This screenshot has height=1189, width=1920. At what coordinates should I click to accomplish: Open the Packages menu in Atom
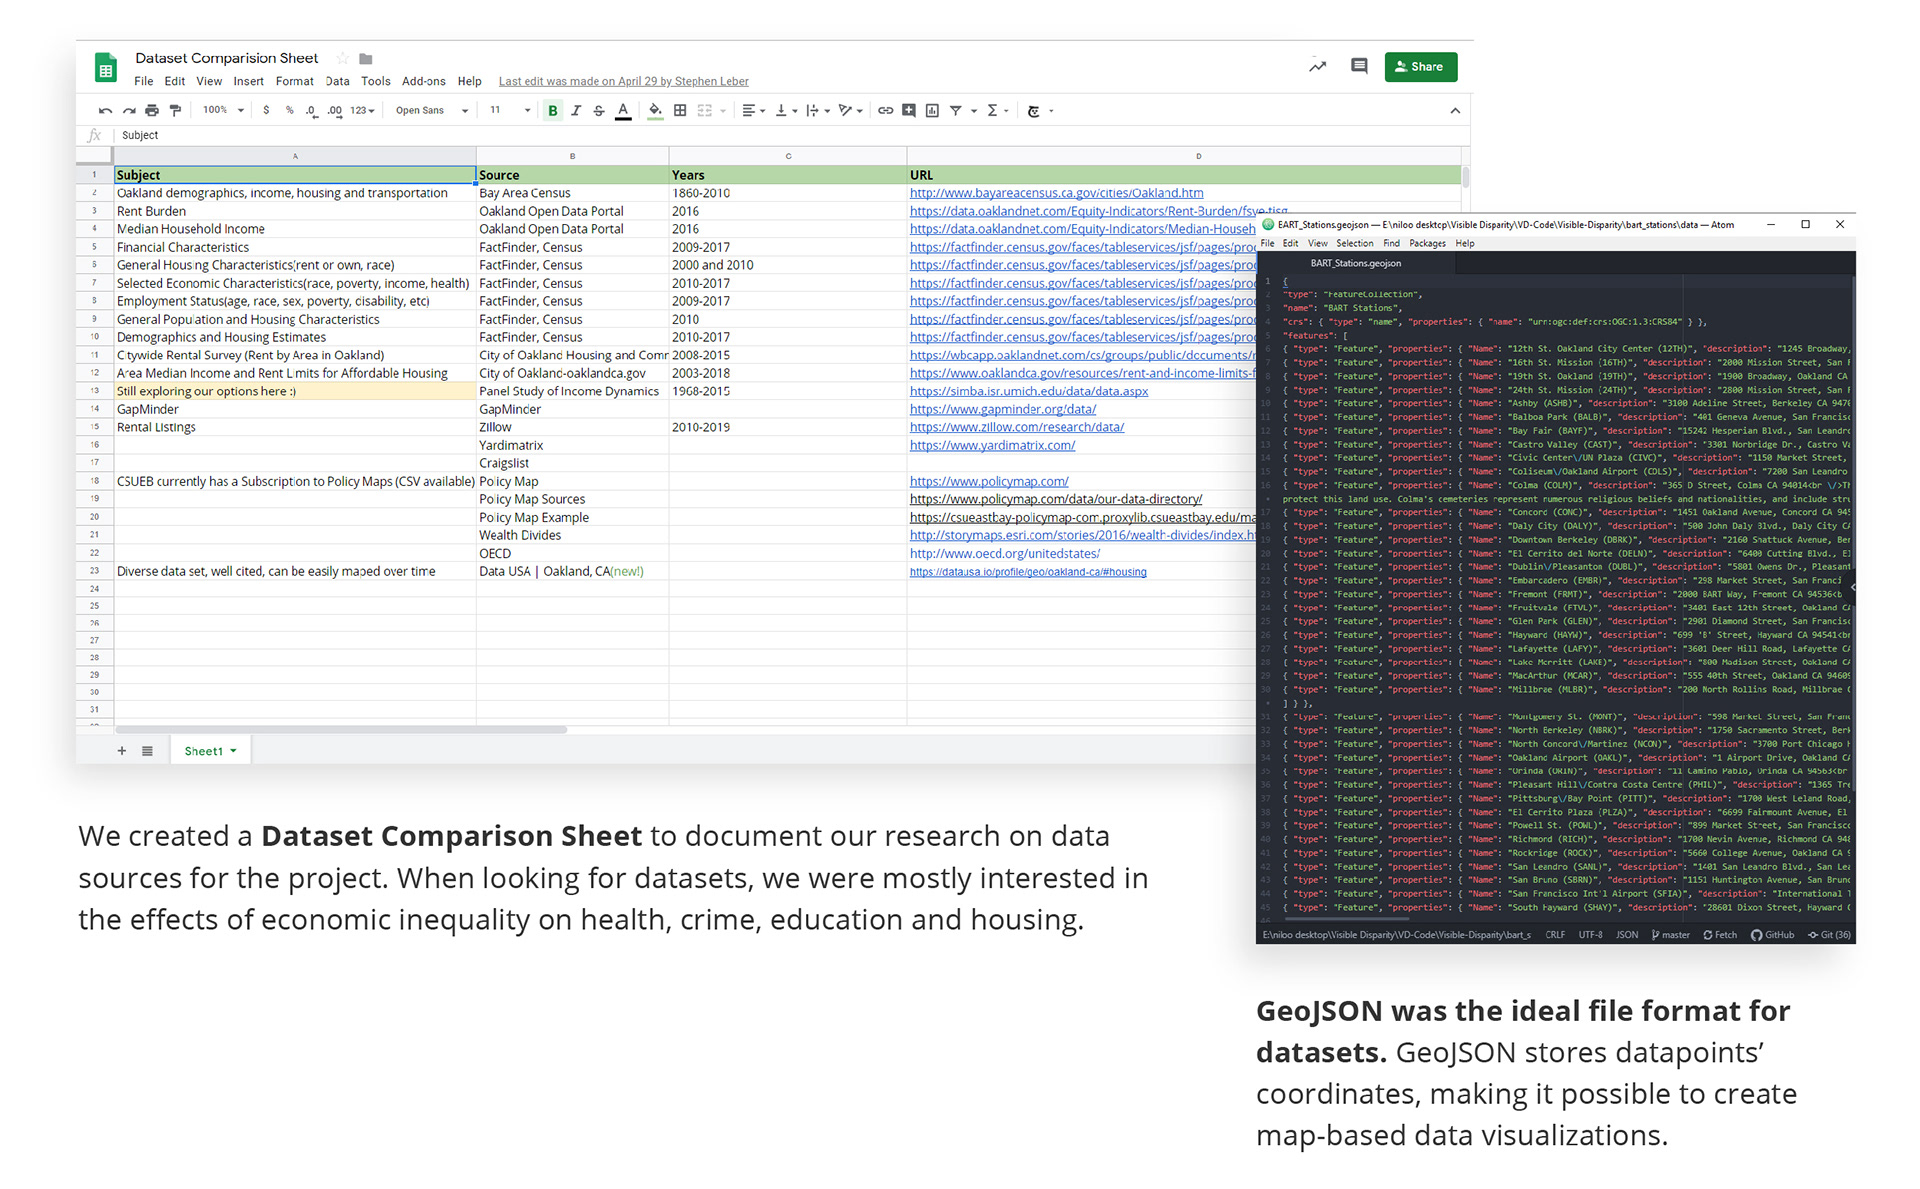(x=1427, y=244)
